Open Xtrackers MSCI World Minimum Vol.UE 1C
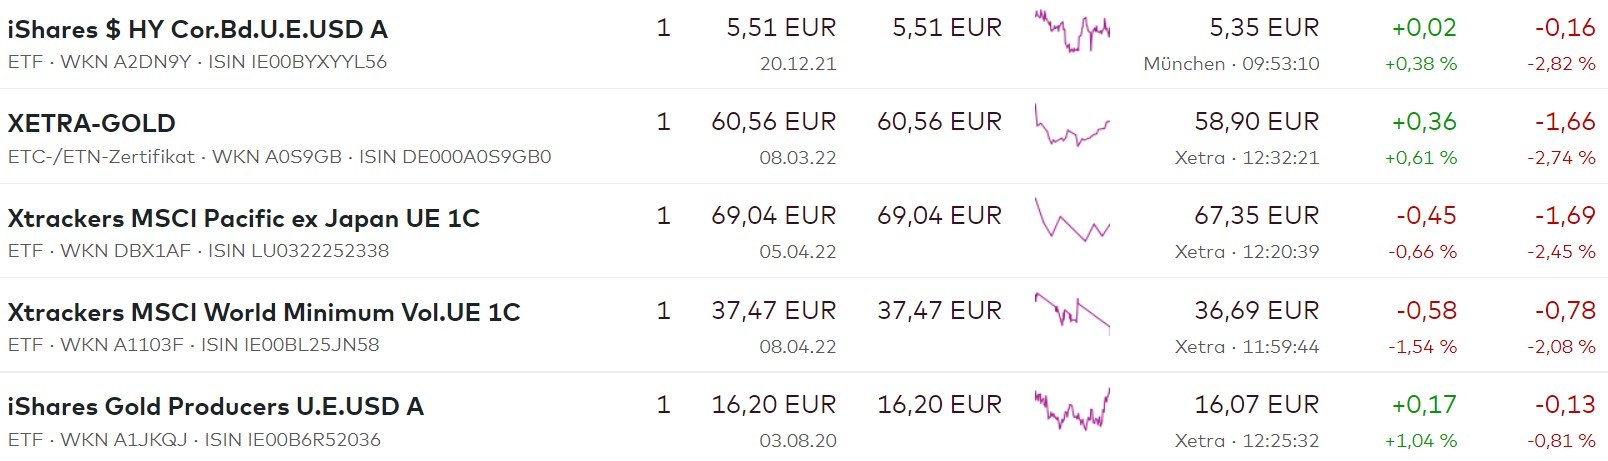 [263, 312]
